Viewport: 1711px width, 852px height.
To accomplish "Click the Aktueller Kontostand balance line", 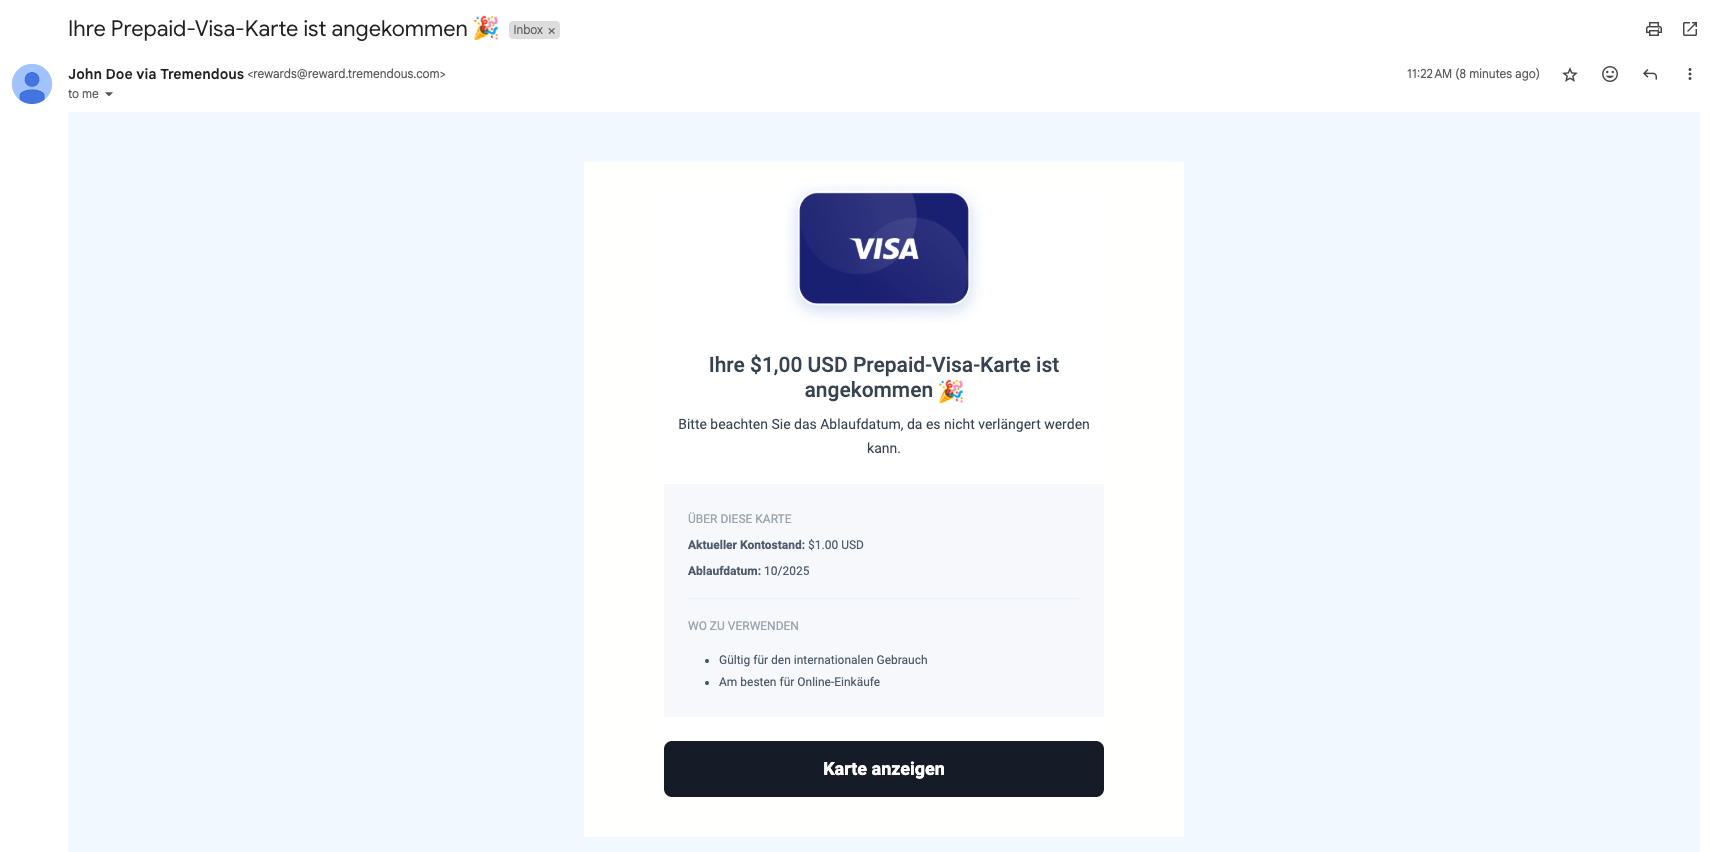I will click(x=775, y=545).
